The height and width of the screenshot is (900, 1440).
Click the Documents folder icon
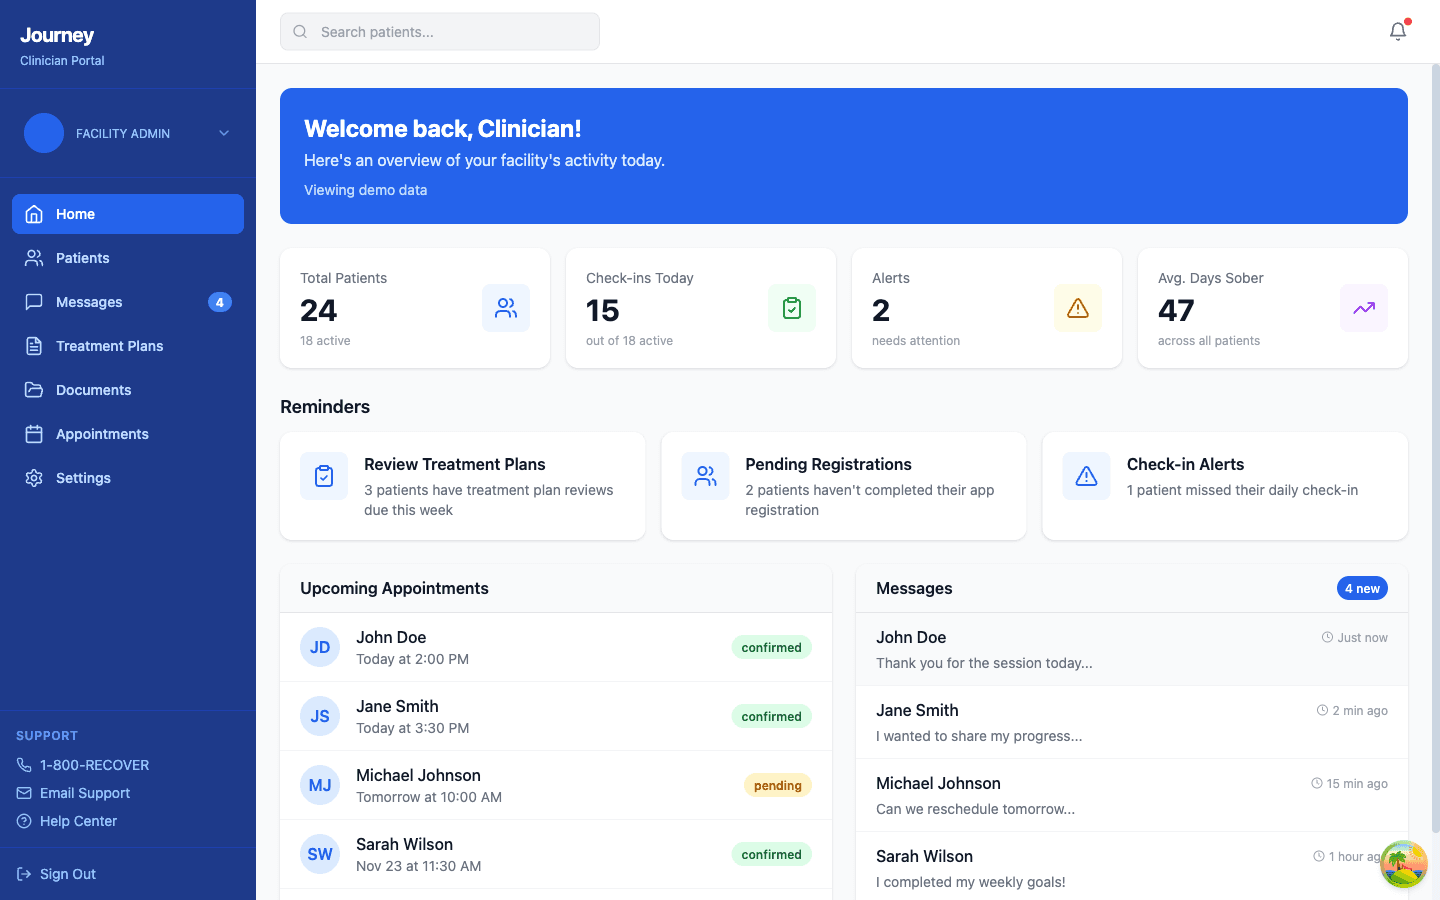33,389
